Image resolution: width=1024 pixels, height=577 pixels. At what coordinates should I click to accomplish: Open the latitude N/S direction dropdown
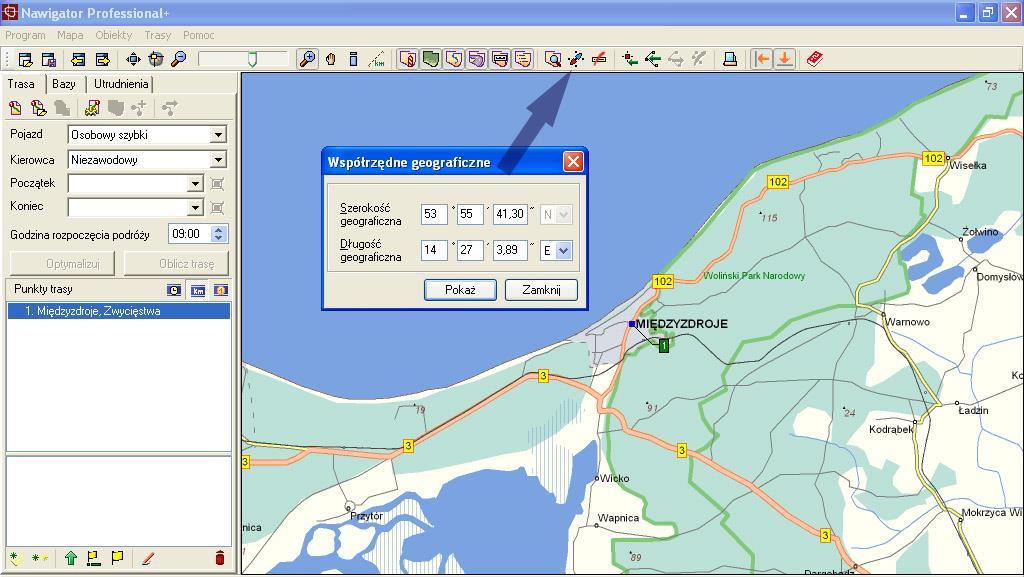tap(564, 214)
